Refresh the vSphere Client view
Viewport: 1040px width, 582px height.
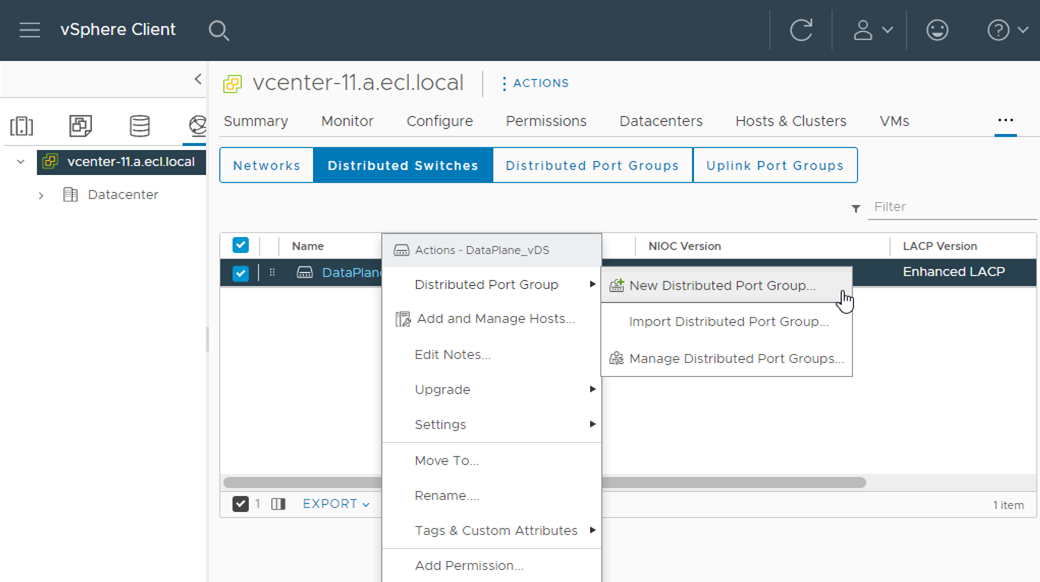(801, 30)
